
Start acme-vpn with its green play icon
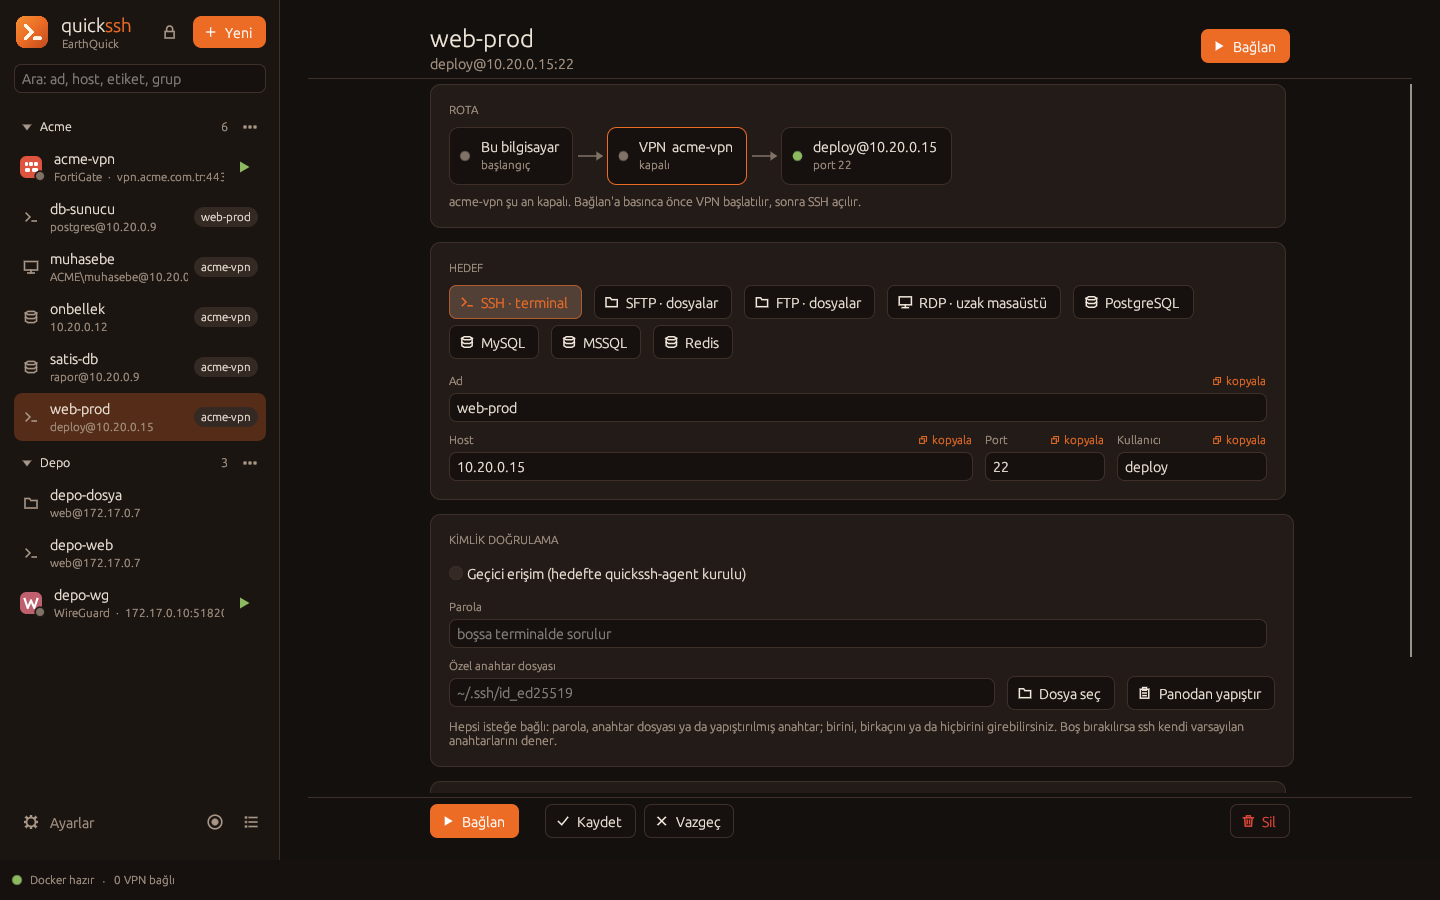pyautogui.click(x=244, y=167)
